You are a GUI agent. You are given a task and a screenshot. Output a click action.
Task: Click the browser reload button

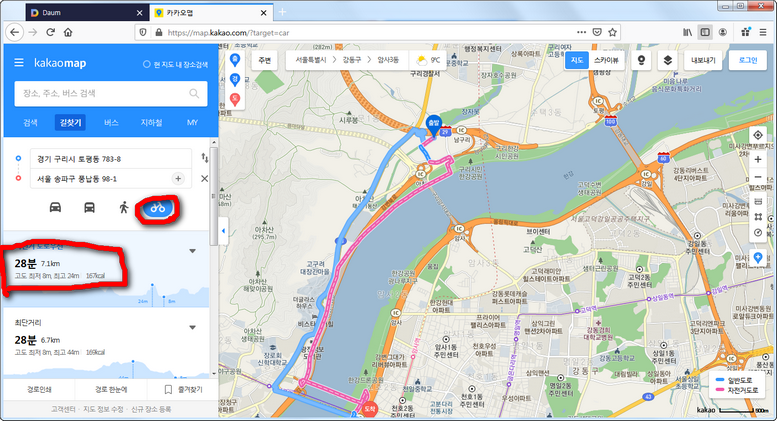(x=50, y=33)
